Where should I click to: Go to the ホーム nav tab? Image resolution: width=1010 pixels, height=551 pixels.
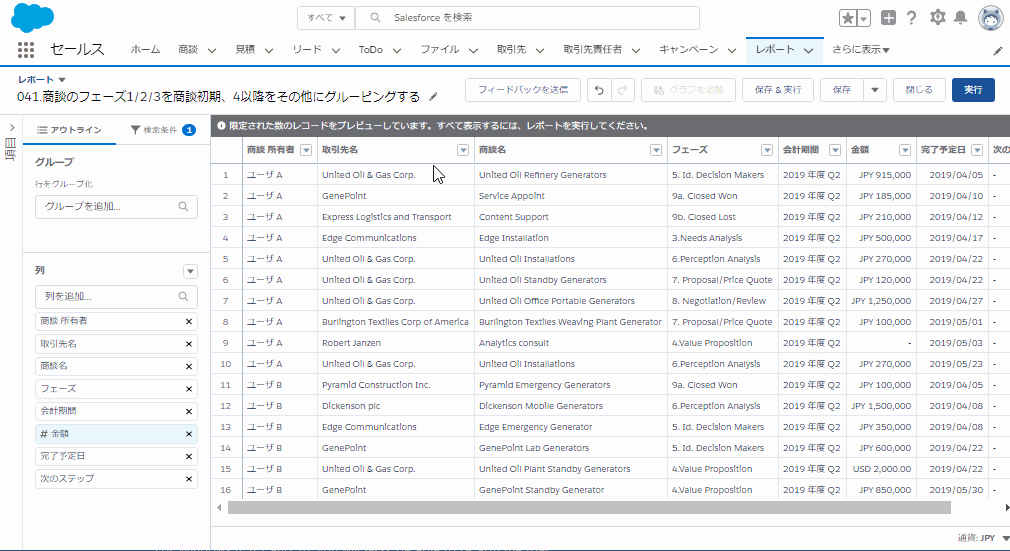(145, 50)
